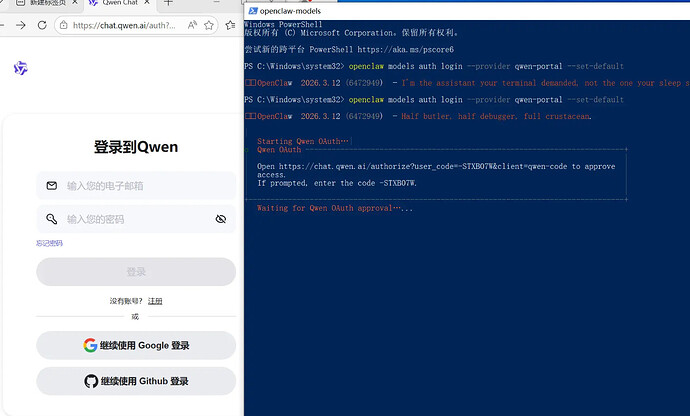This screenshot has height=416, width=690.
Task: Click the PowerShell icon in openclaw-models title
Action: click(253, 11)
